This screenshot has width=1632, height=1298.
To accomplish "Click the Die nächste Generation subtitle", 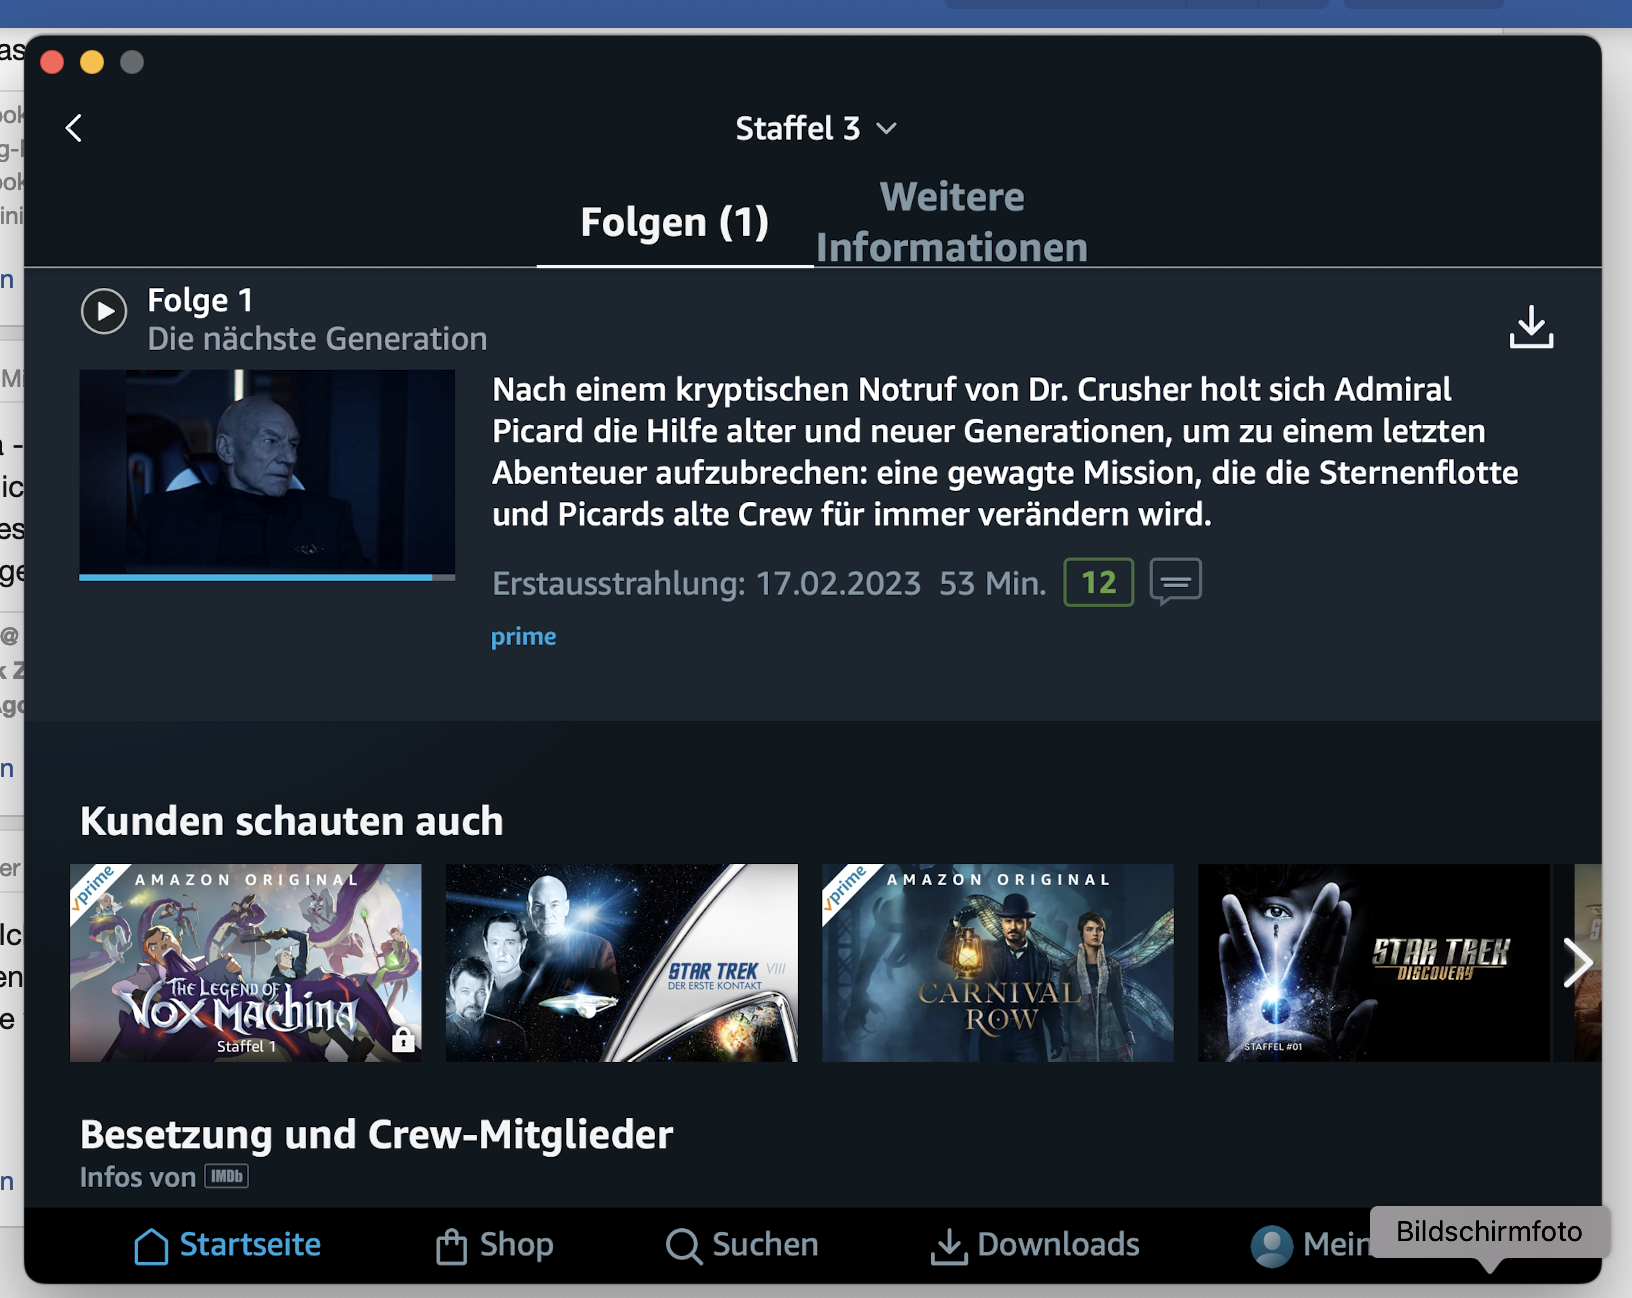I will coord(317,339).
